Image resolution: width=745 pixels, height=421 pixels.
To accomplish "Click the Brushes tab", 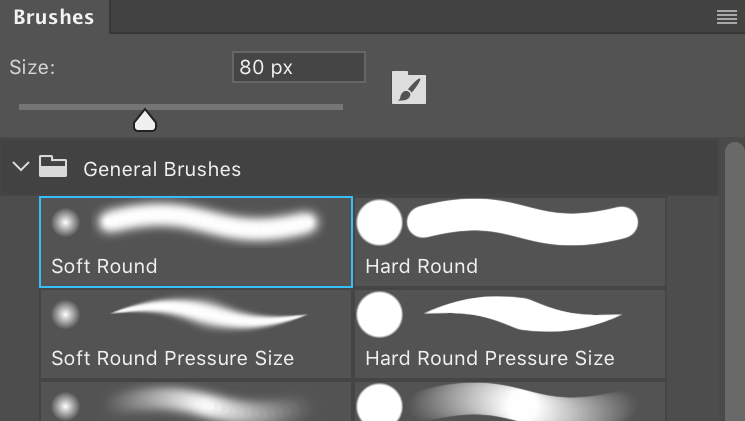I will (x=54, y=17).
